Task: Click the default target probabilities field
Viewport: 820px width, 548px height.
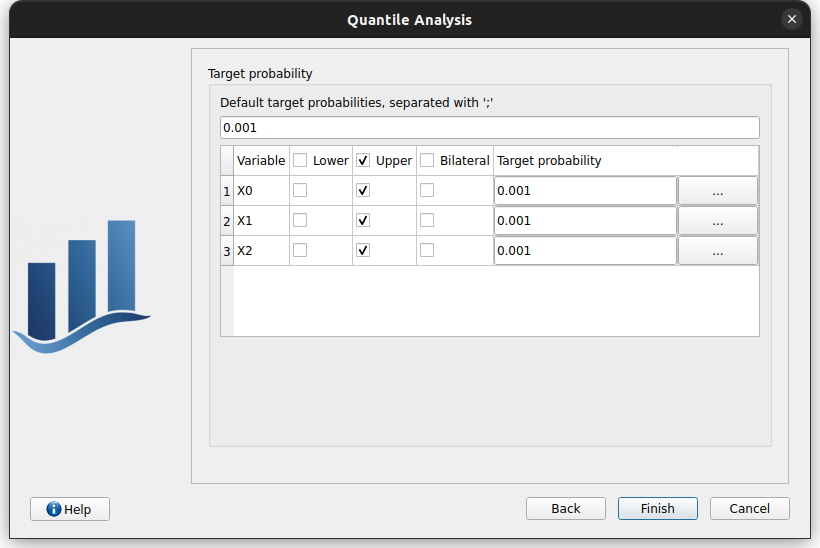Action: click(489, 128)
